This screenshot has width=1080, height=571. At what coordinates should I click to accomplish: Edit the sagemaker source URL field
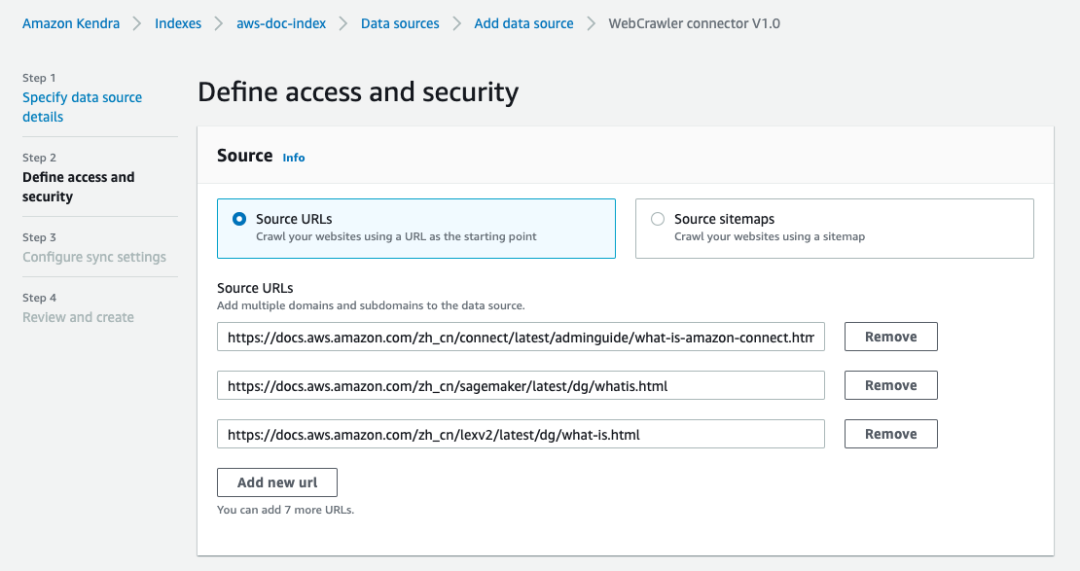coord(521,386)
